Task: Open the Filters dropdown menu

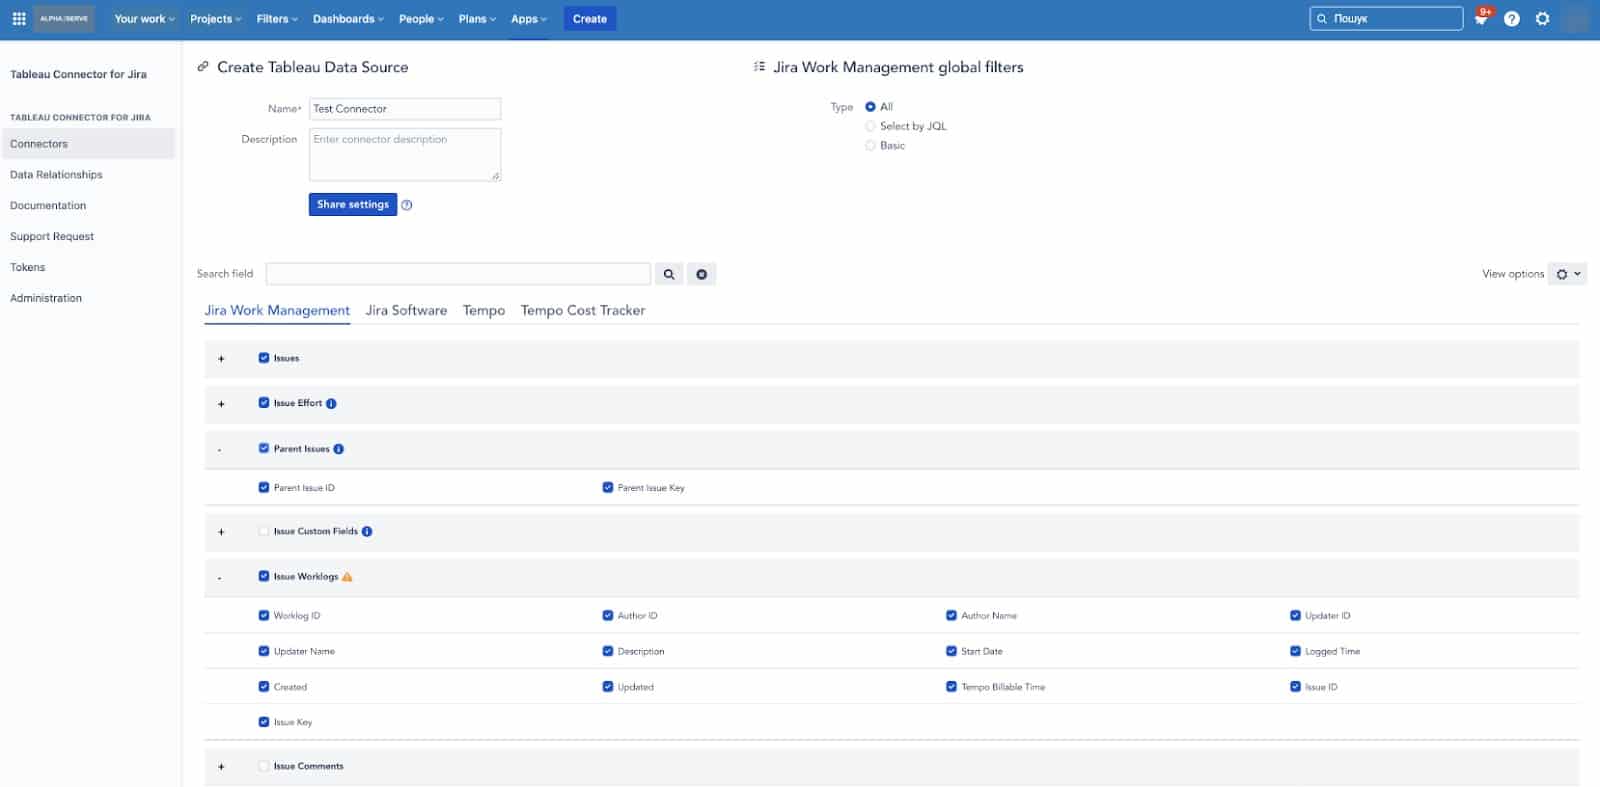Action: [277, 19]
